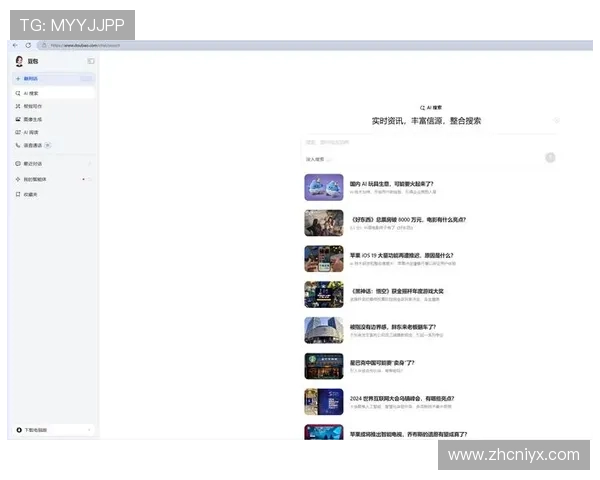Open 图像生成 image generation
Viewport: 600px width, 480px height.
[x=33, y=119]
